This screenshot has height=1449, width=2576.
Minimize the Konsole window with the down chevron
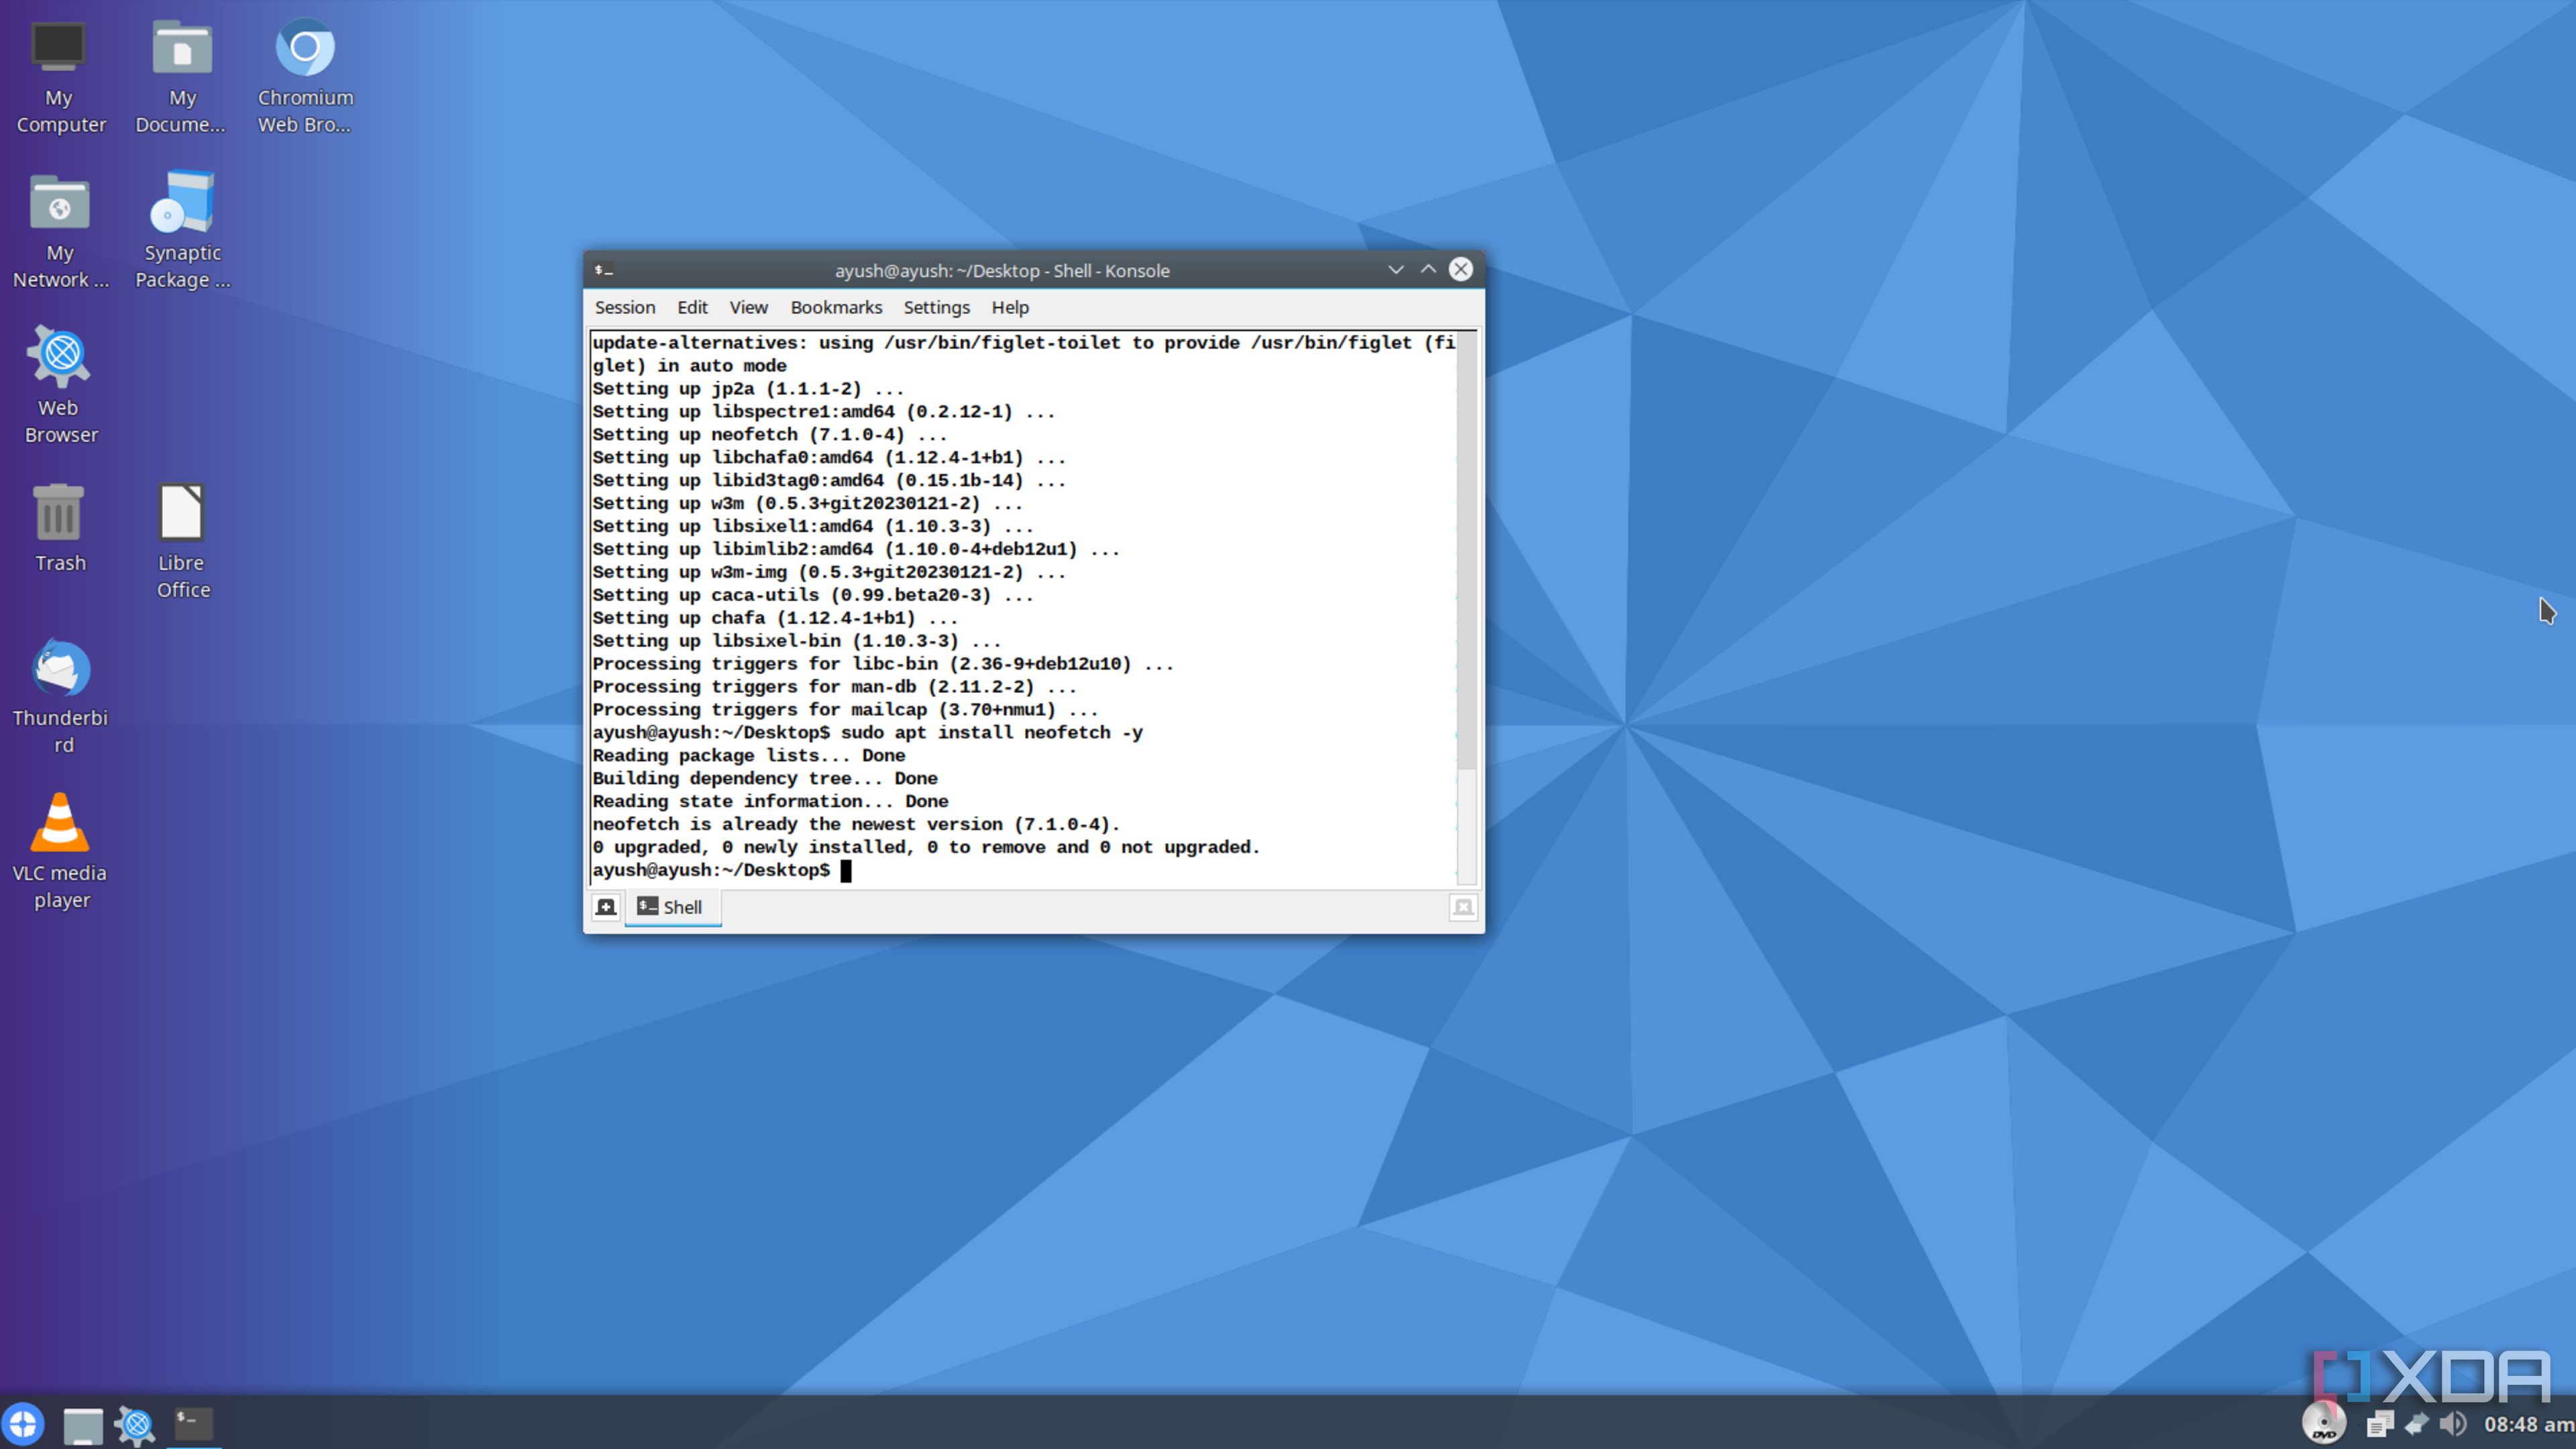[x=1396, y=269]
